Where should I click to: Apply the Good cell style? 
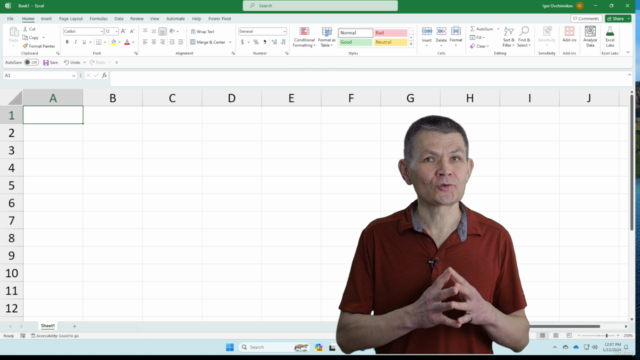click(x=356, y=42)
